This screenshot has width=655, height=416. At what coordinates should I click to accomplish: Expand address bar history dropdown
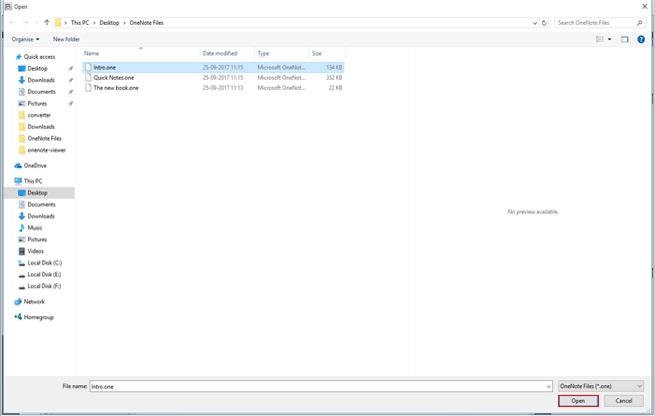(x=535, y=23)
